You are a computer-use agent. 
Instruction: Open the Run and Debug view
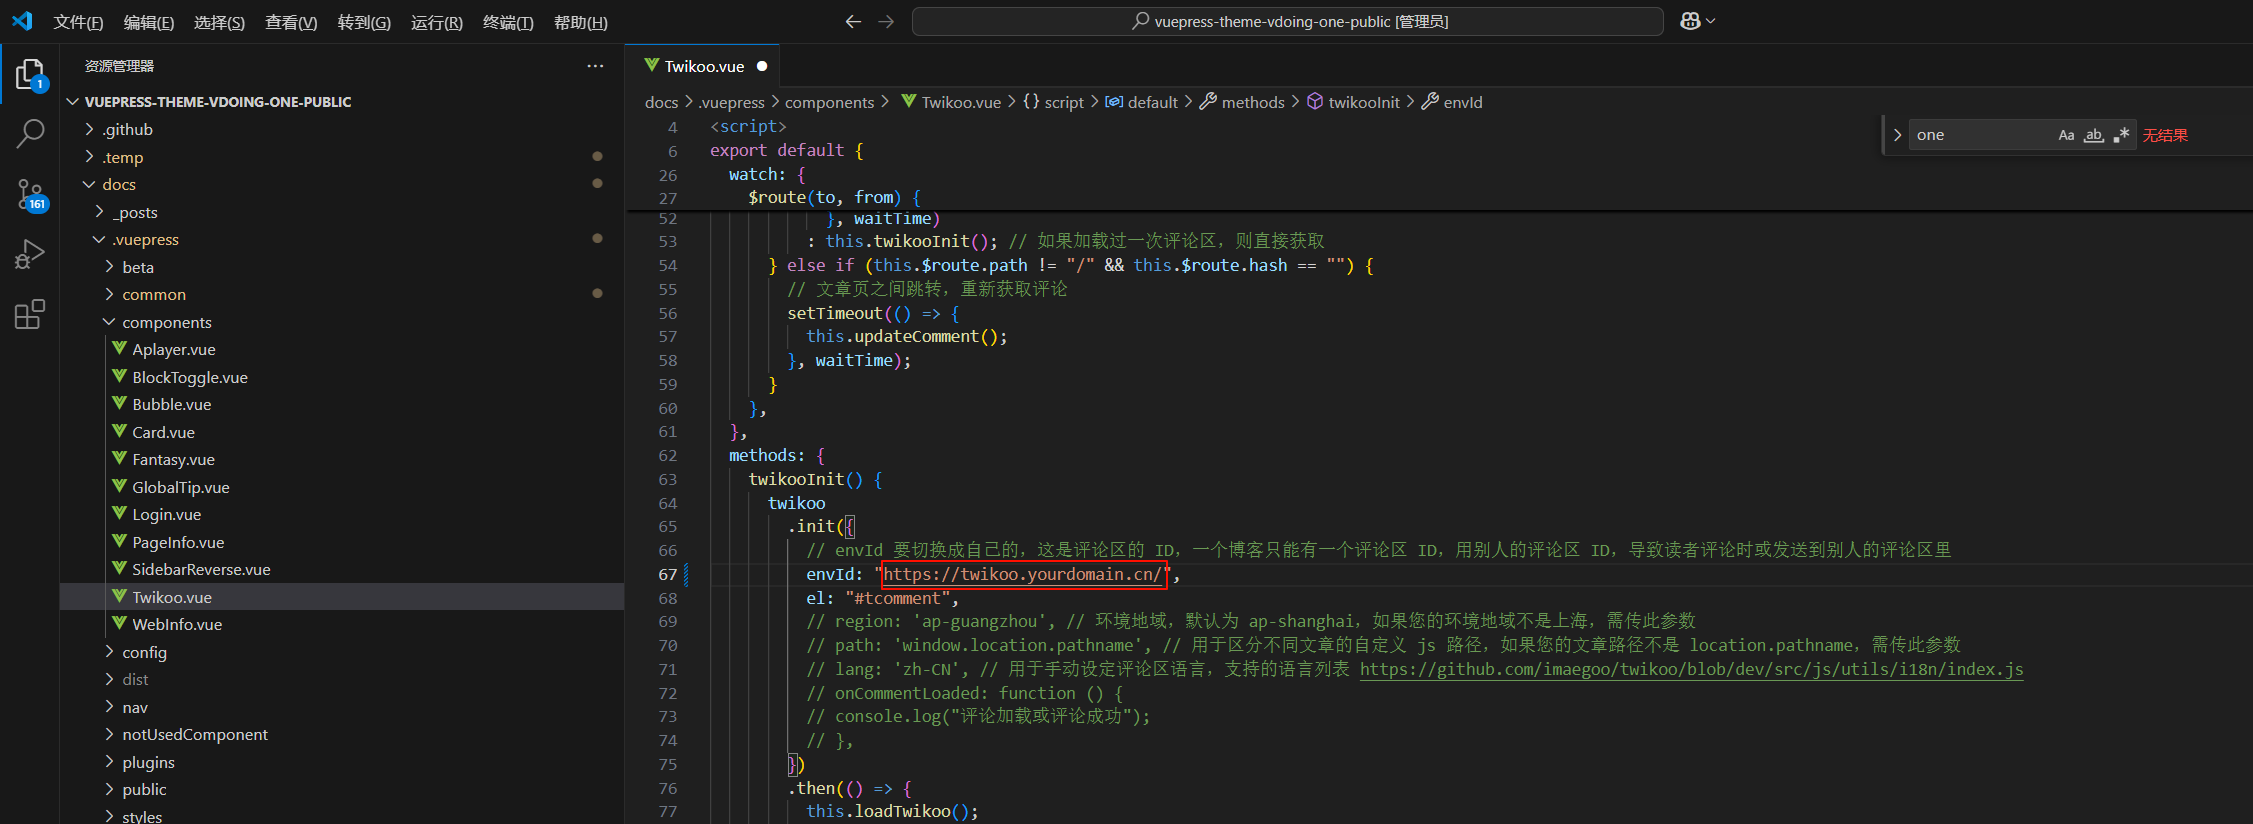click(30, 254)
